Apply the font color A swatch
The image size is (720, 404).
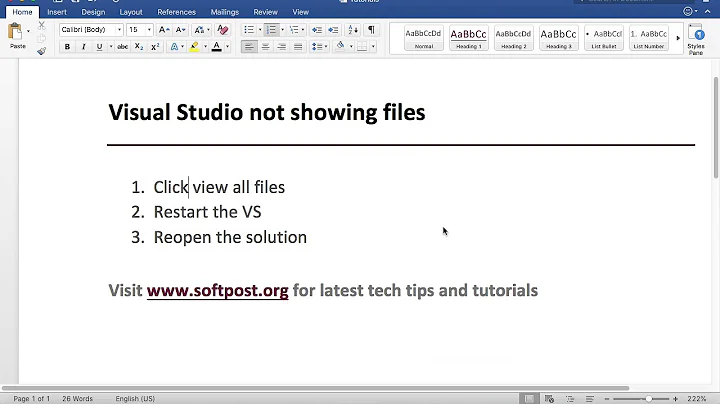pyautogui.click(x=217, y=46)
